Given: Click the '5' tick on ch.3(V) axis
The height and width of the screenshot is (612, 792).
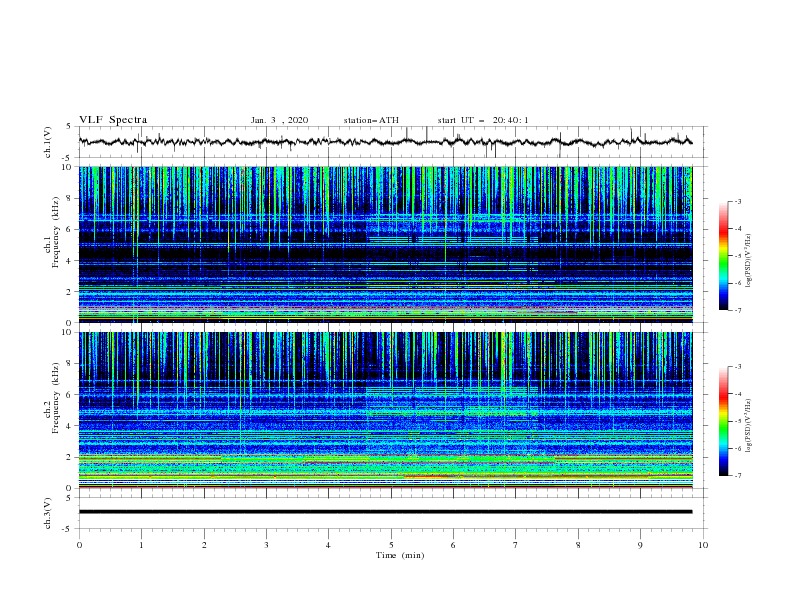Looking at the screenshot, I should click(70, 498).
